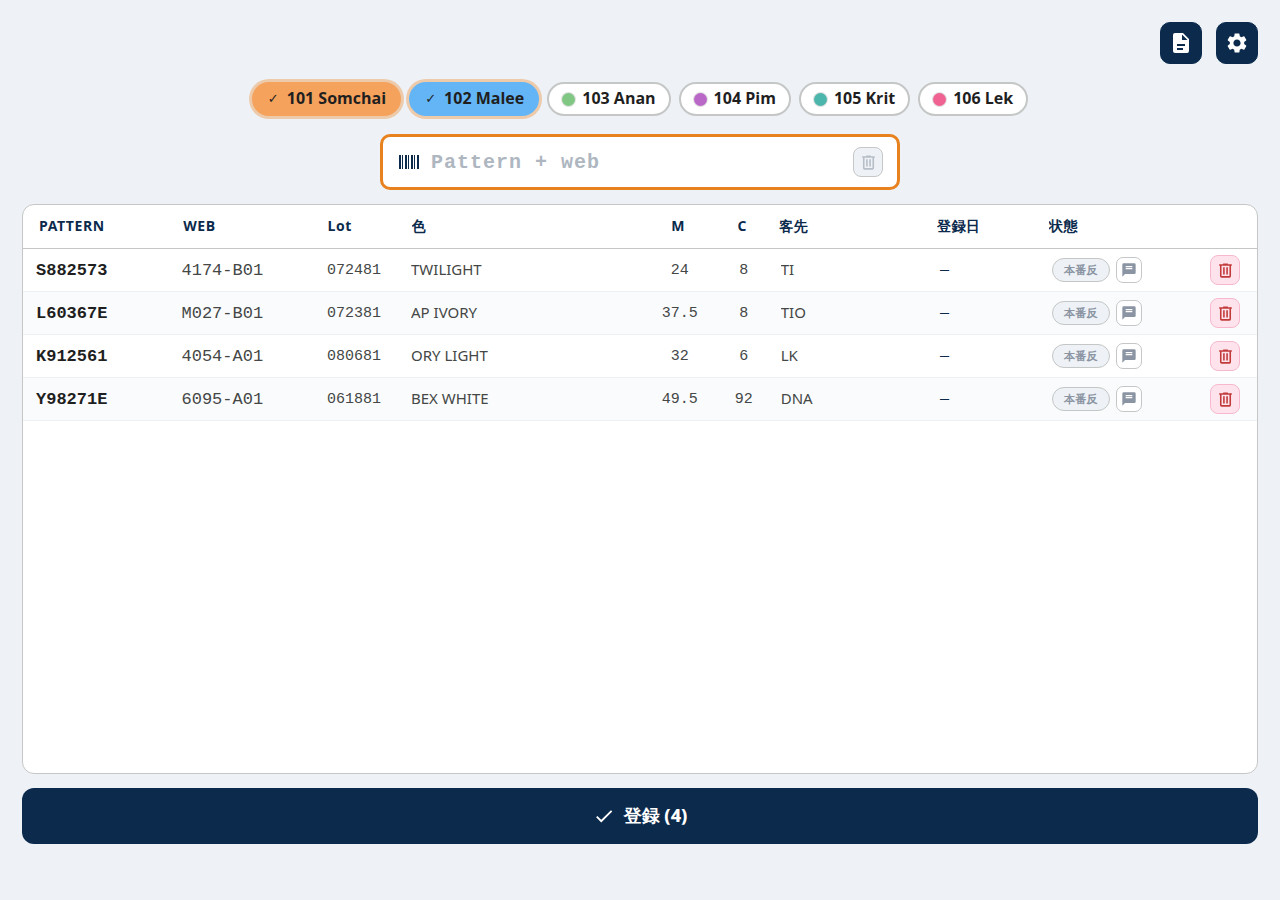Click the barcode icon in scan field
The height and width of the screenshot is (900, 1280).
(x=409, y=162)
